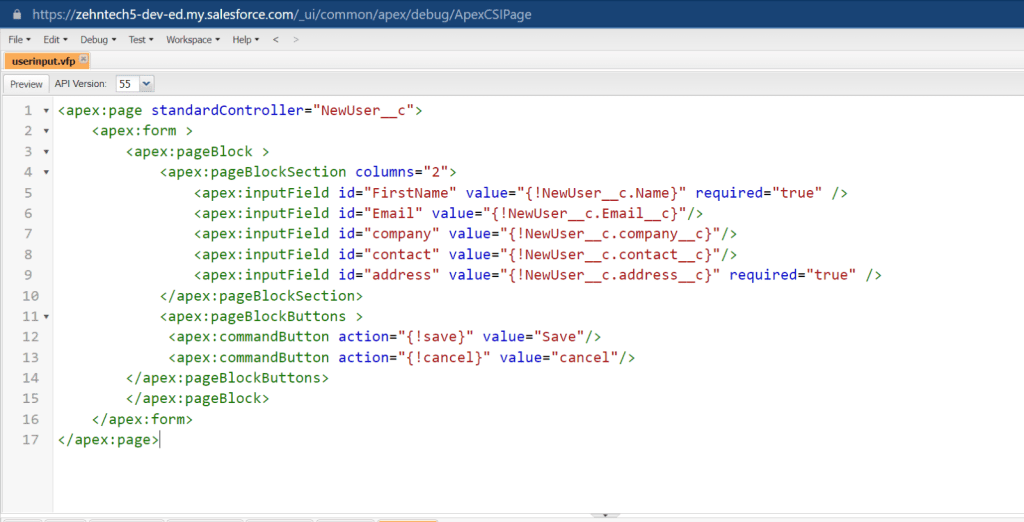The width and height of the screenshot is (1024, 522).
Task: Open the Workspace menu
Action: click(193, 40)
